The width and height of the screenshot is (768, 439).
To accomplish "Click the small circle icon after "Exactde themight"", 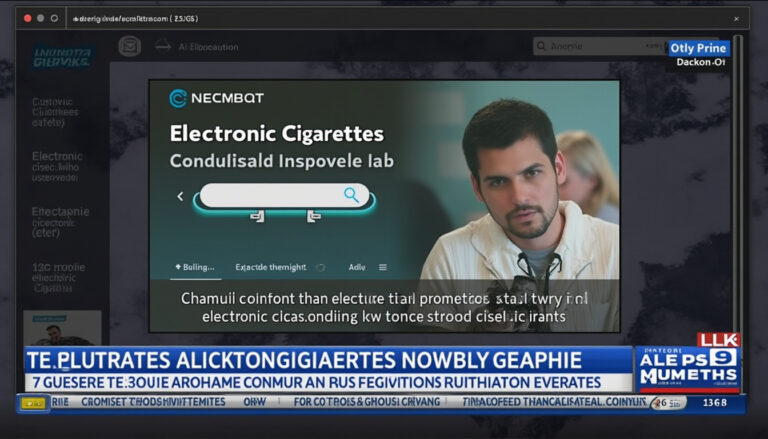I will coord(321,267).
